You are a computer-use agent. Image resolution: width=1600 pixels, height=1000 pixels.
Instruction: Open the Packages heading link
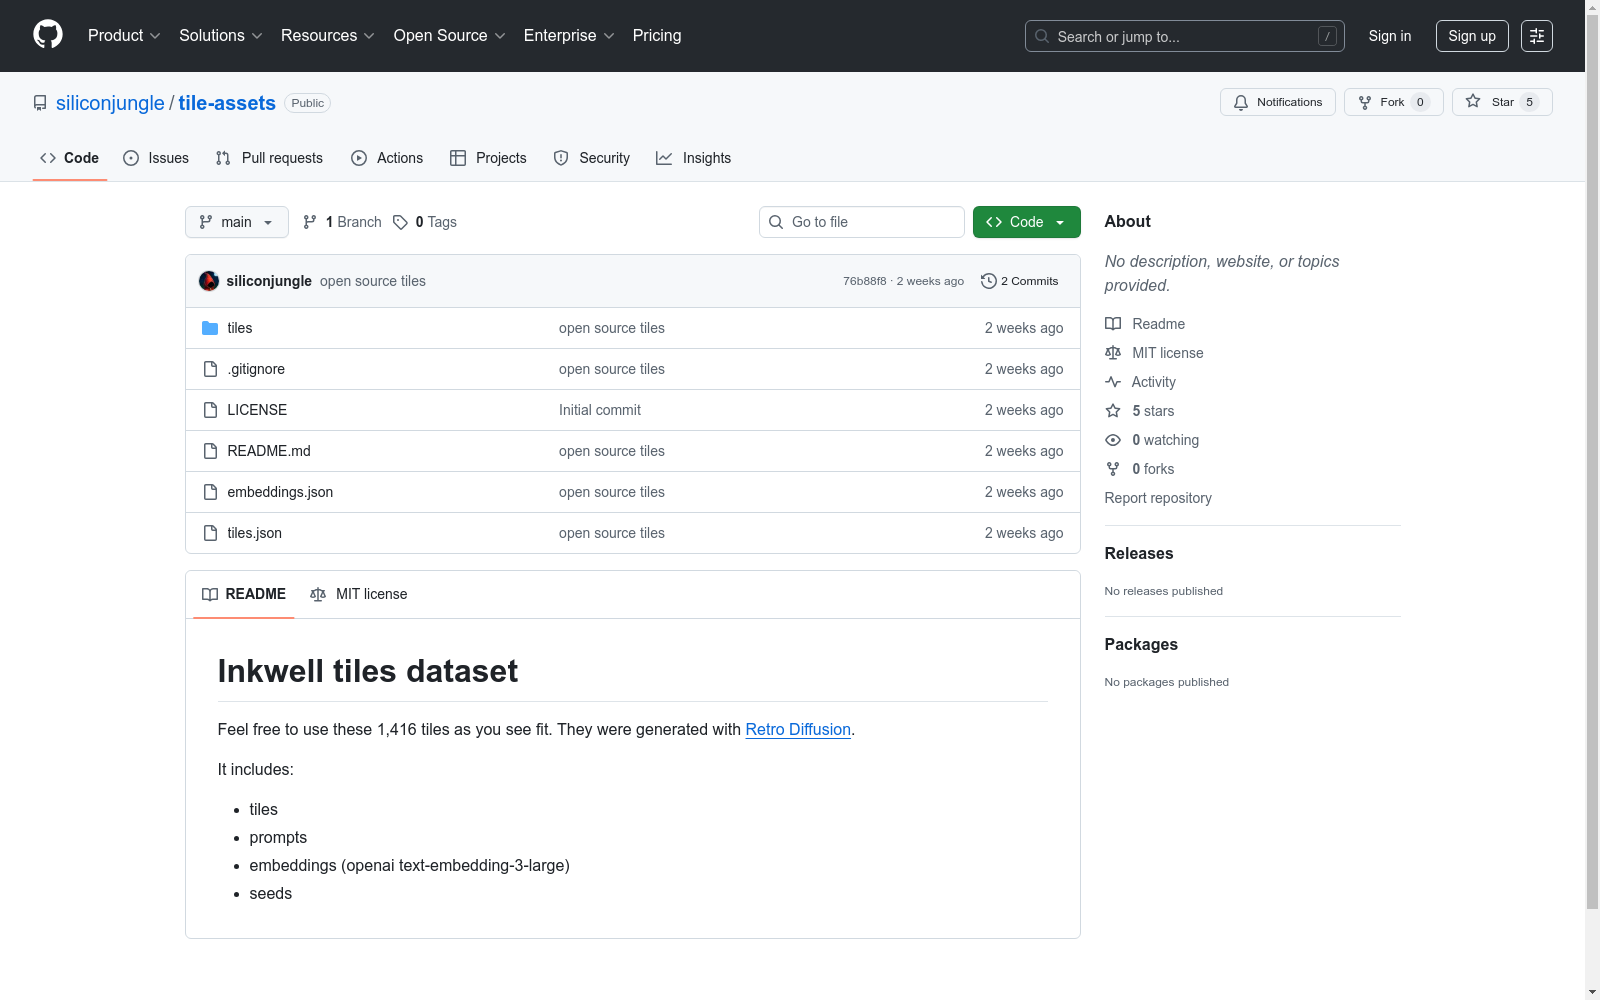pyautogui.click(x=1141, y=645)
